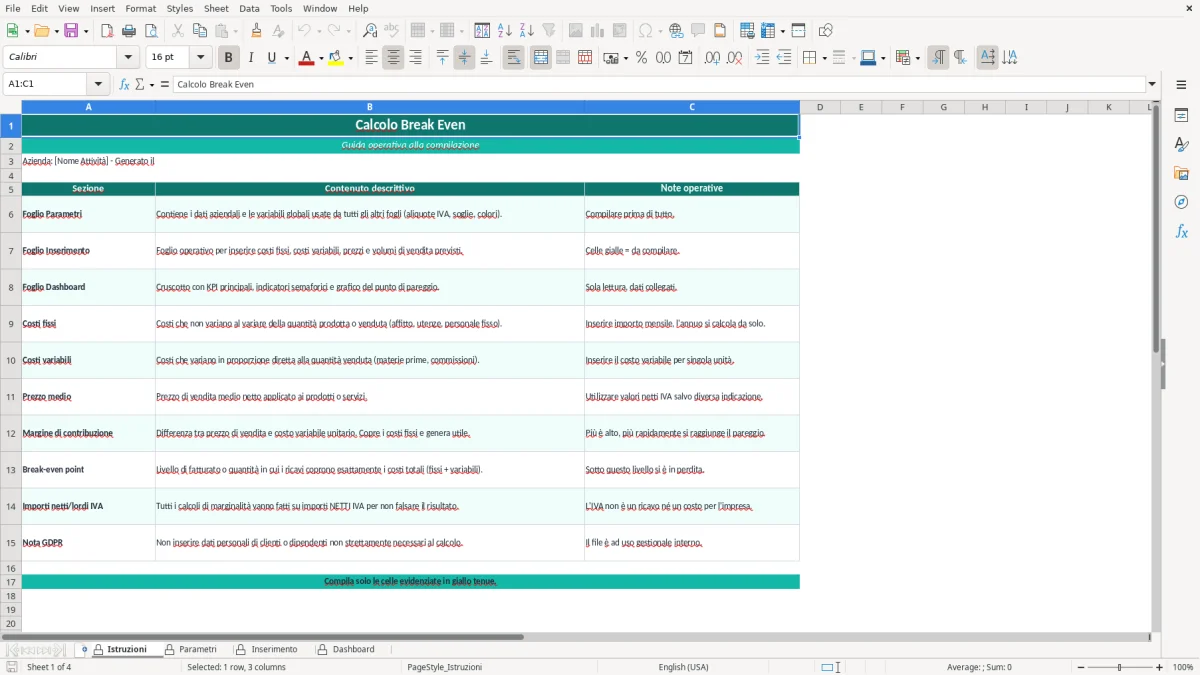Click the Increase Indent icon
This screenshot has width=1200, height=675.
[x=762, y=58]
